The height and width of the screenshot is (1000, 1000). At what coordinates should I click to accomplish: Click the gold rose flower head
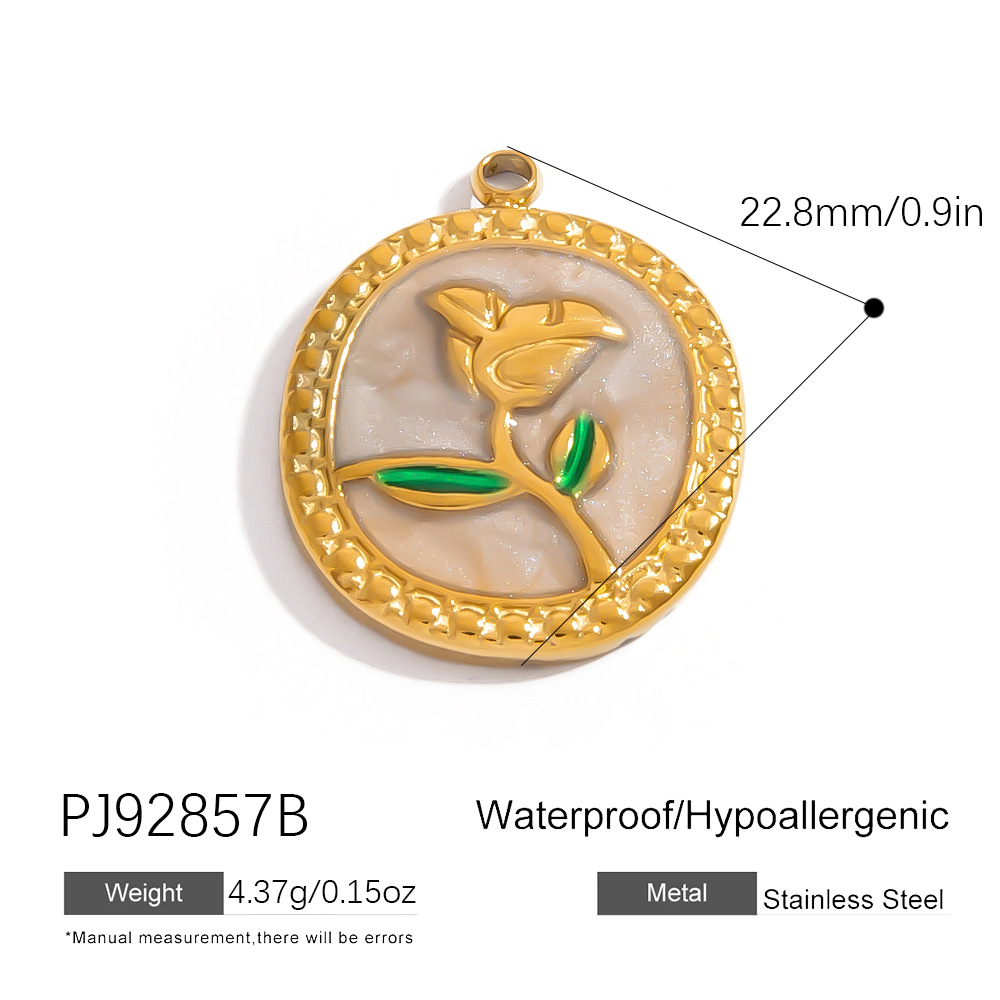523,348
